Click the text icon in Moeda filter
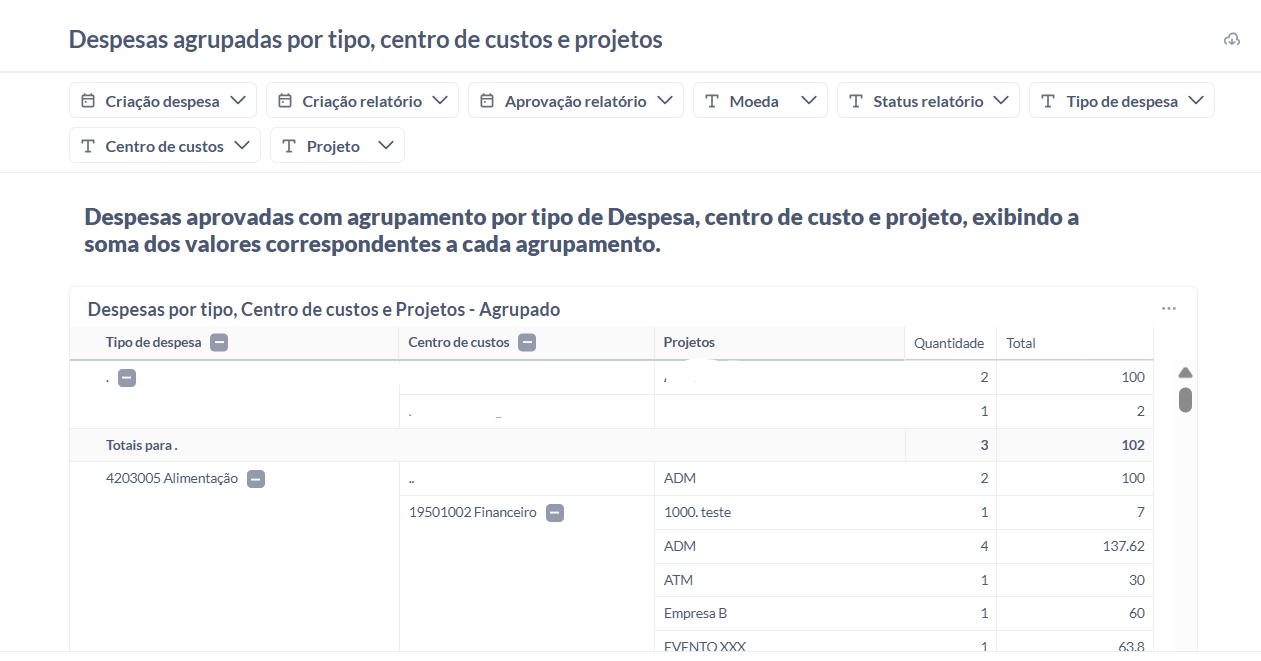 pos(712,101)
